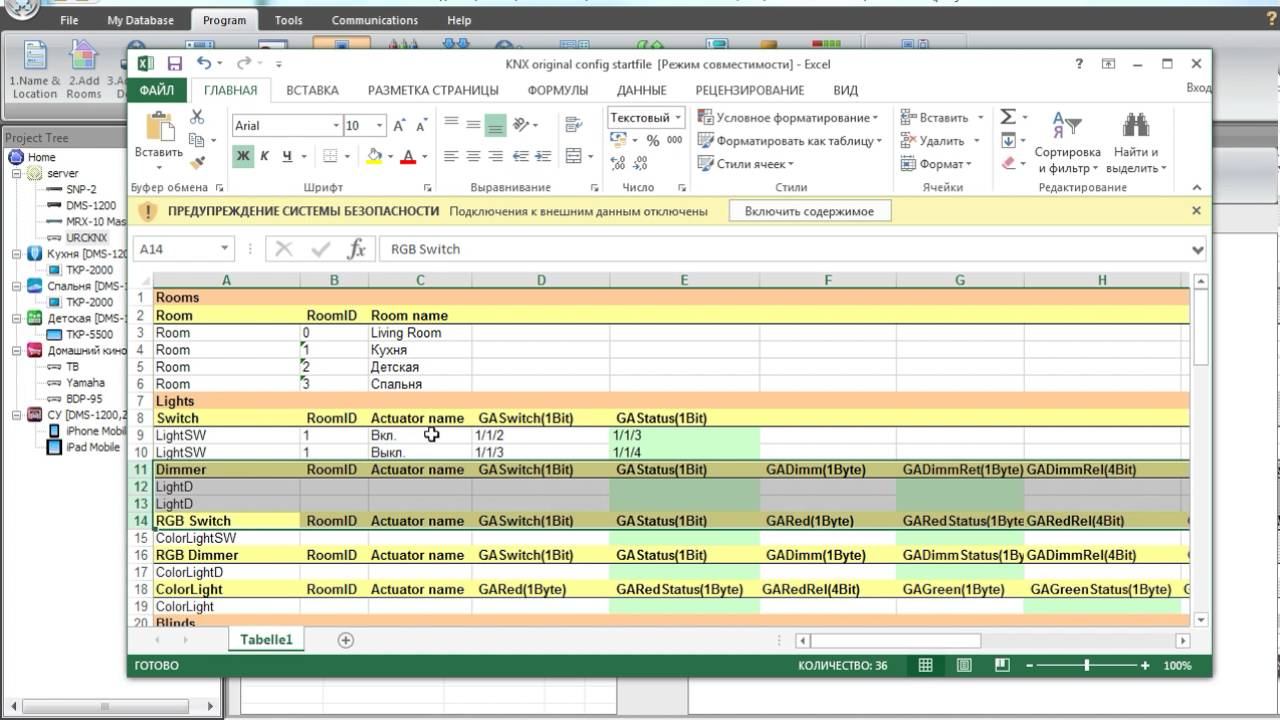Click the Сортировка и фильтр icon

click(1067, 126)
